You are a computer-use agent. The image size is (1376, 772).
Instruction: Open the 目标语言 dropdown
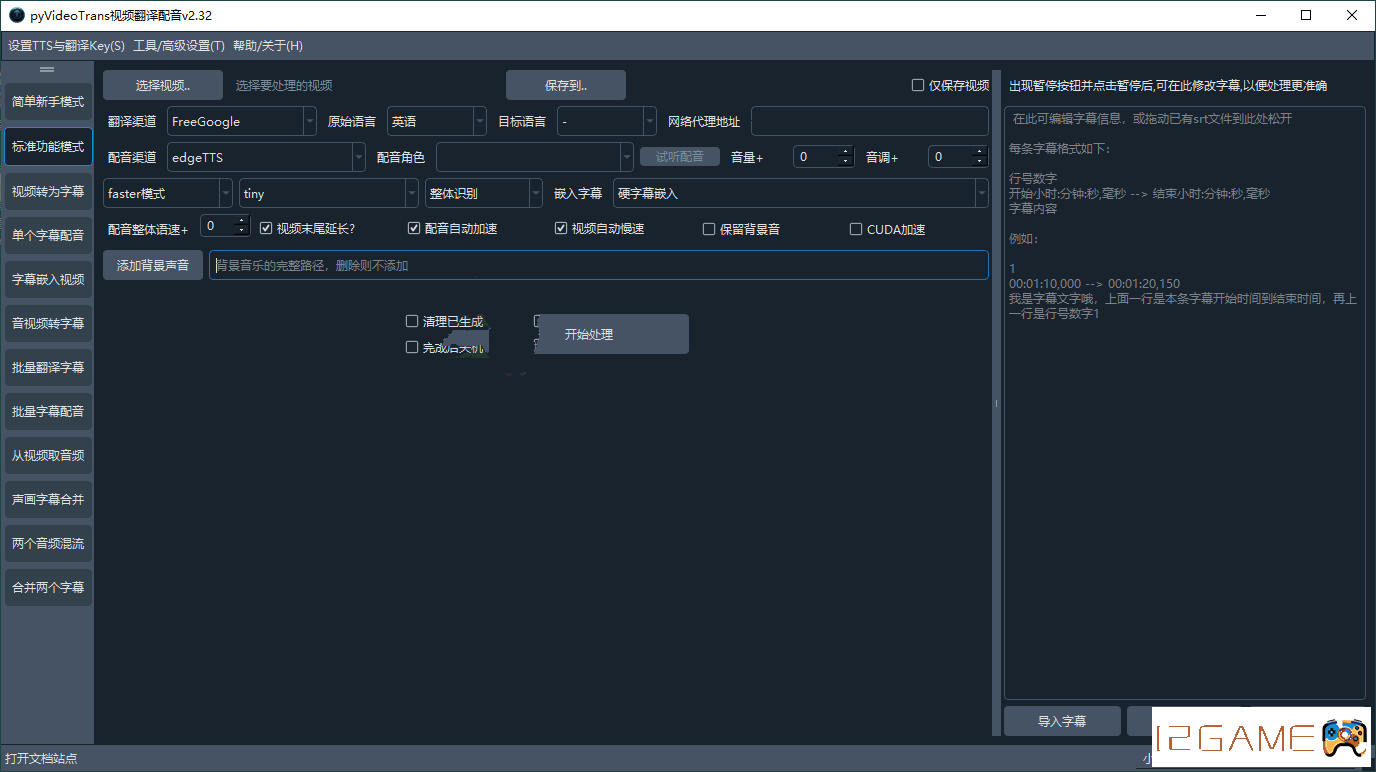pyautogui.click(x=606, y=121)
